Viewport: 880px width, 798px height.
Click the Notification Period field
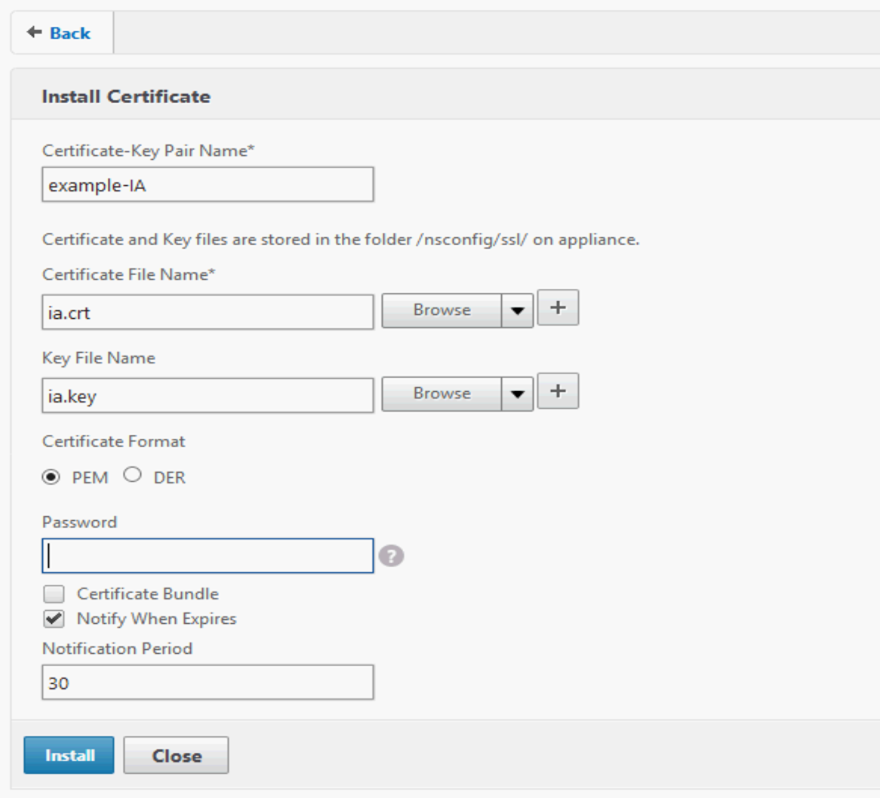pyautogui.click(x=208, y=682)
